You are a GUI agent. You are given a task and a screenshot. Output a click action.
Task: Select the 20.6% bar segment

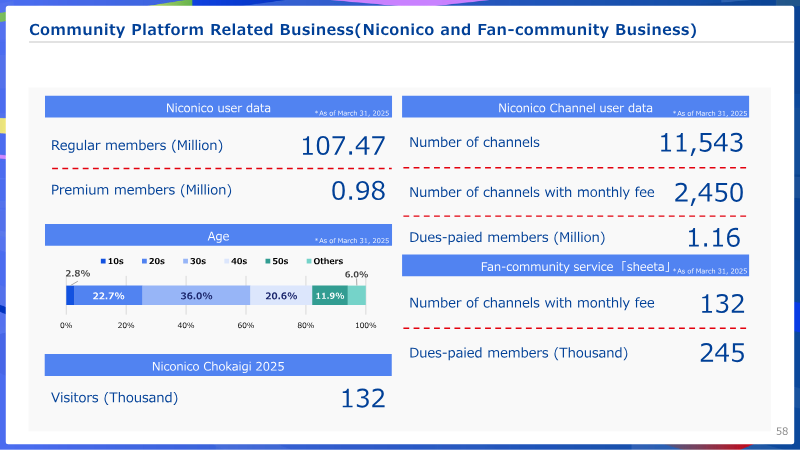point(281,295)
